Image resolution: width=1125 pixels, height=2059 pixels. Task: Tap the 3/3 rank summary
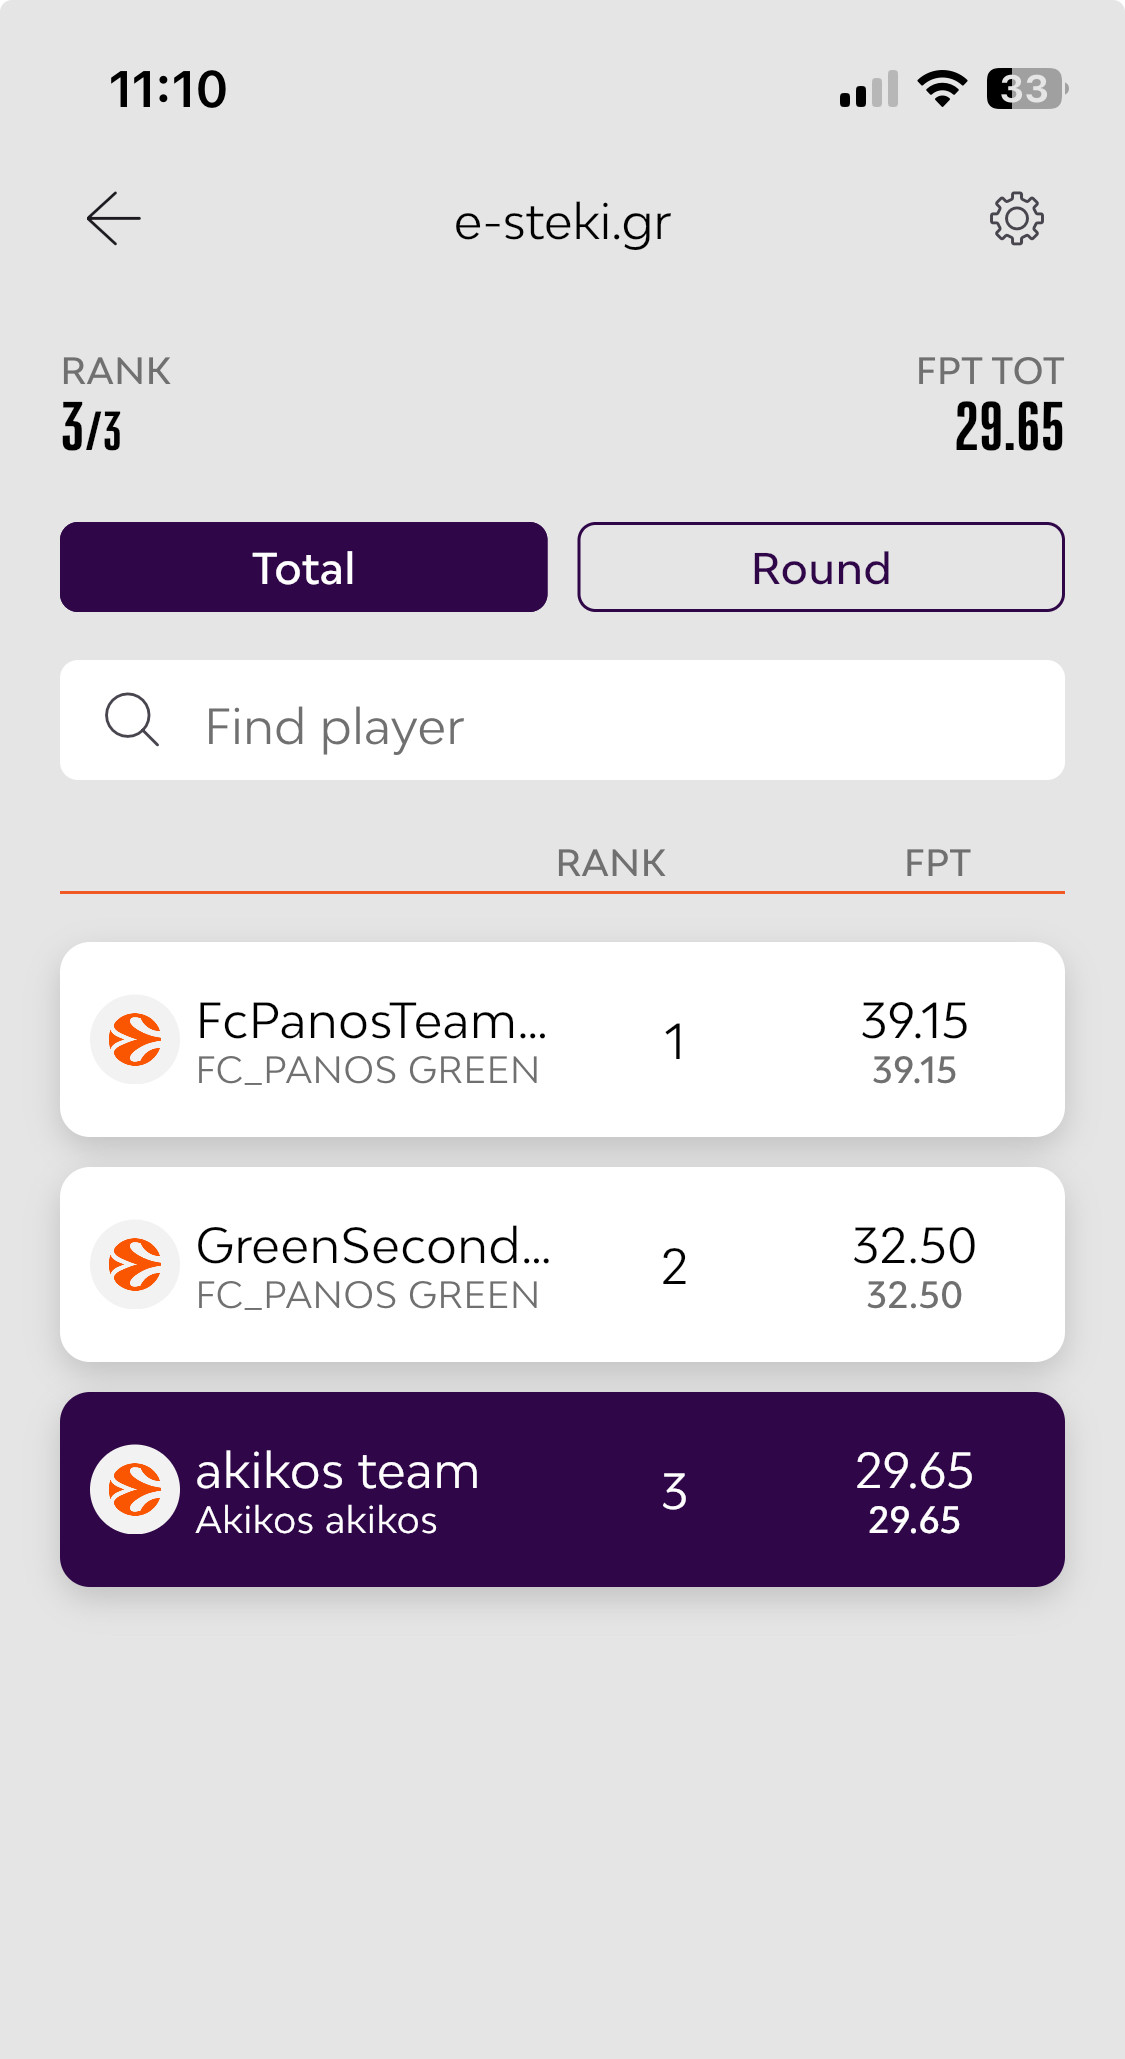click(92, 427)
